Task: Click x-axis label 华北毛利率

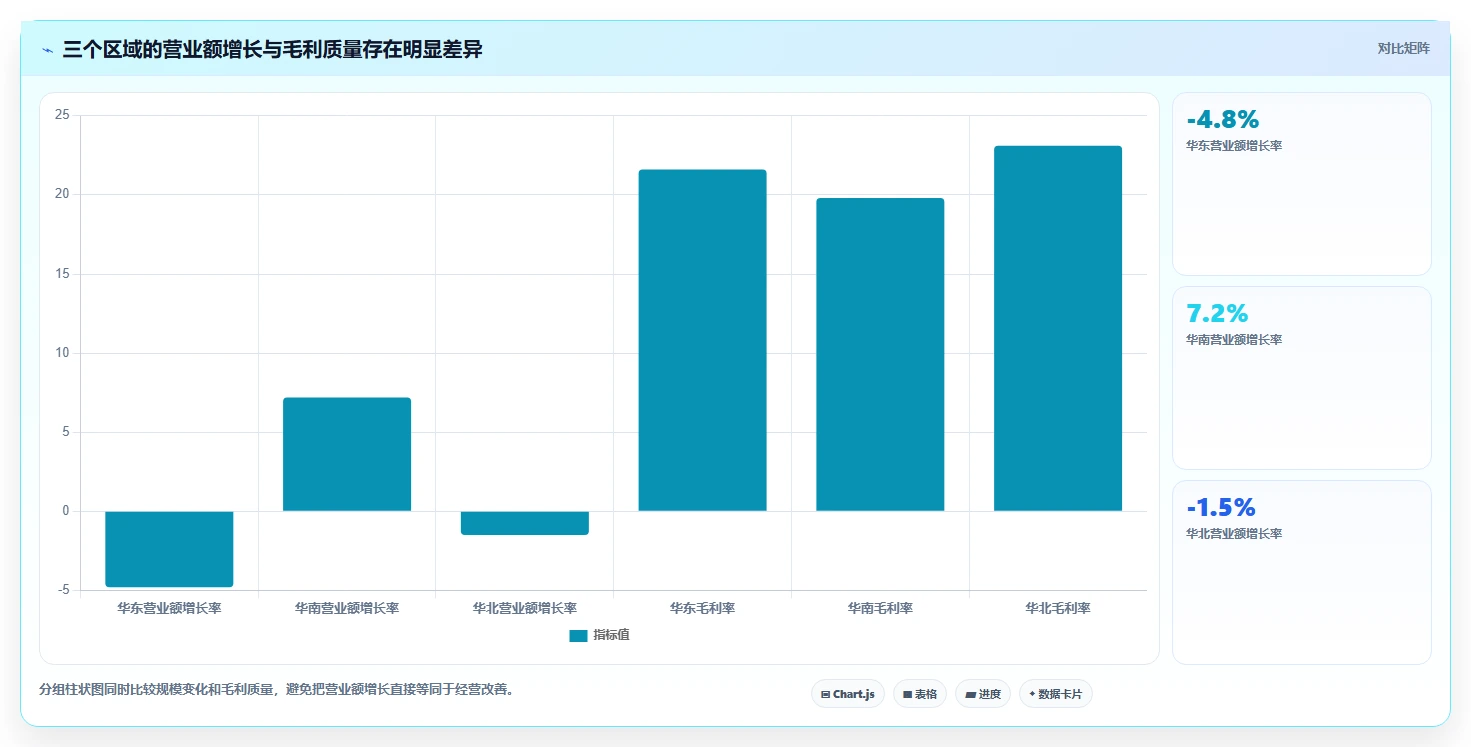Action: 1058,608
